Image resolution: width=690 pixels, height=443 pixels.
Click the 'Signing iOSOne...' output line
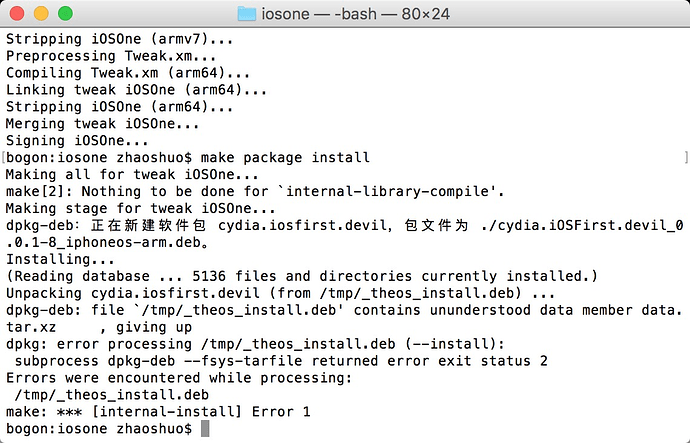77,141
